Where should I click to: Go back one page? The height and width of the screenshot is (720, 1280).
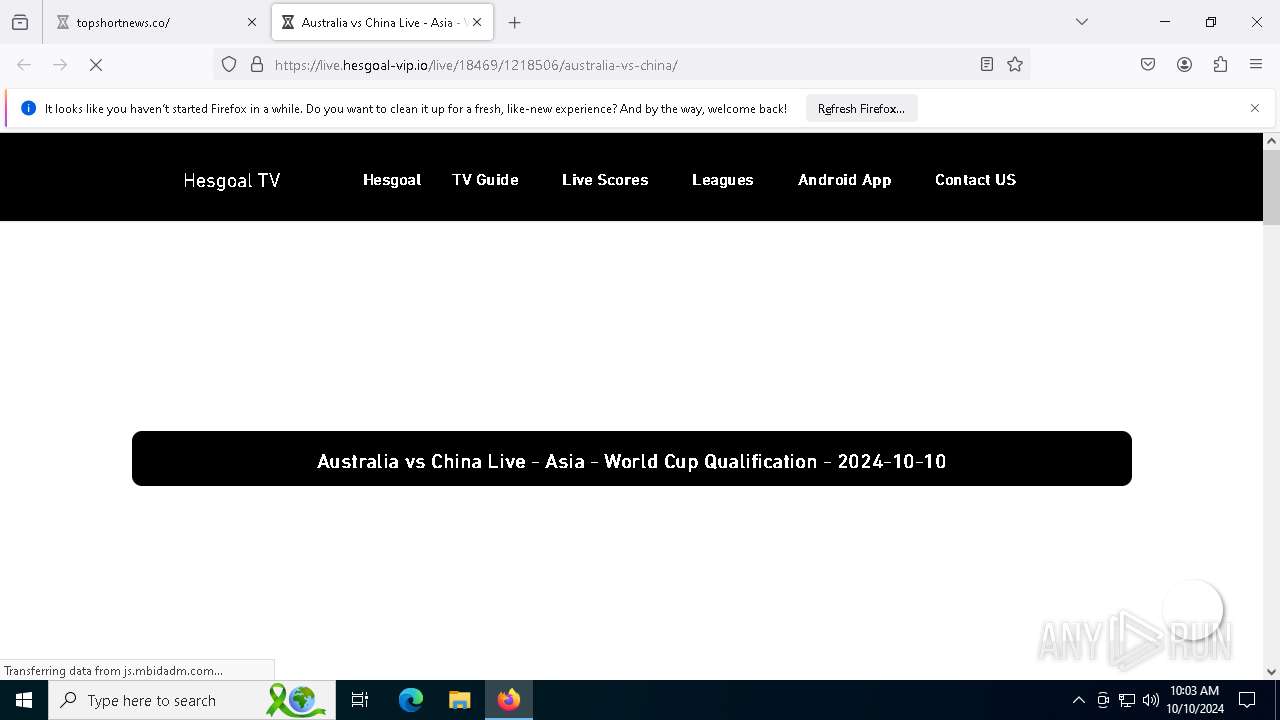pyautogui.click(x=24, y=65)
